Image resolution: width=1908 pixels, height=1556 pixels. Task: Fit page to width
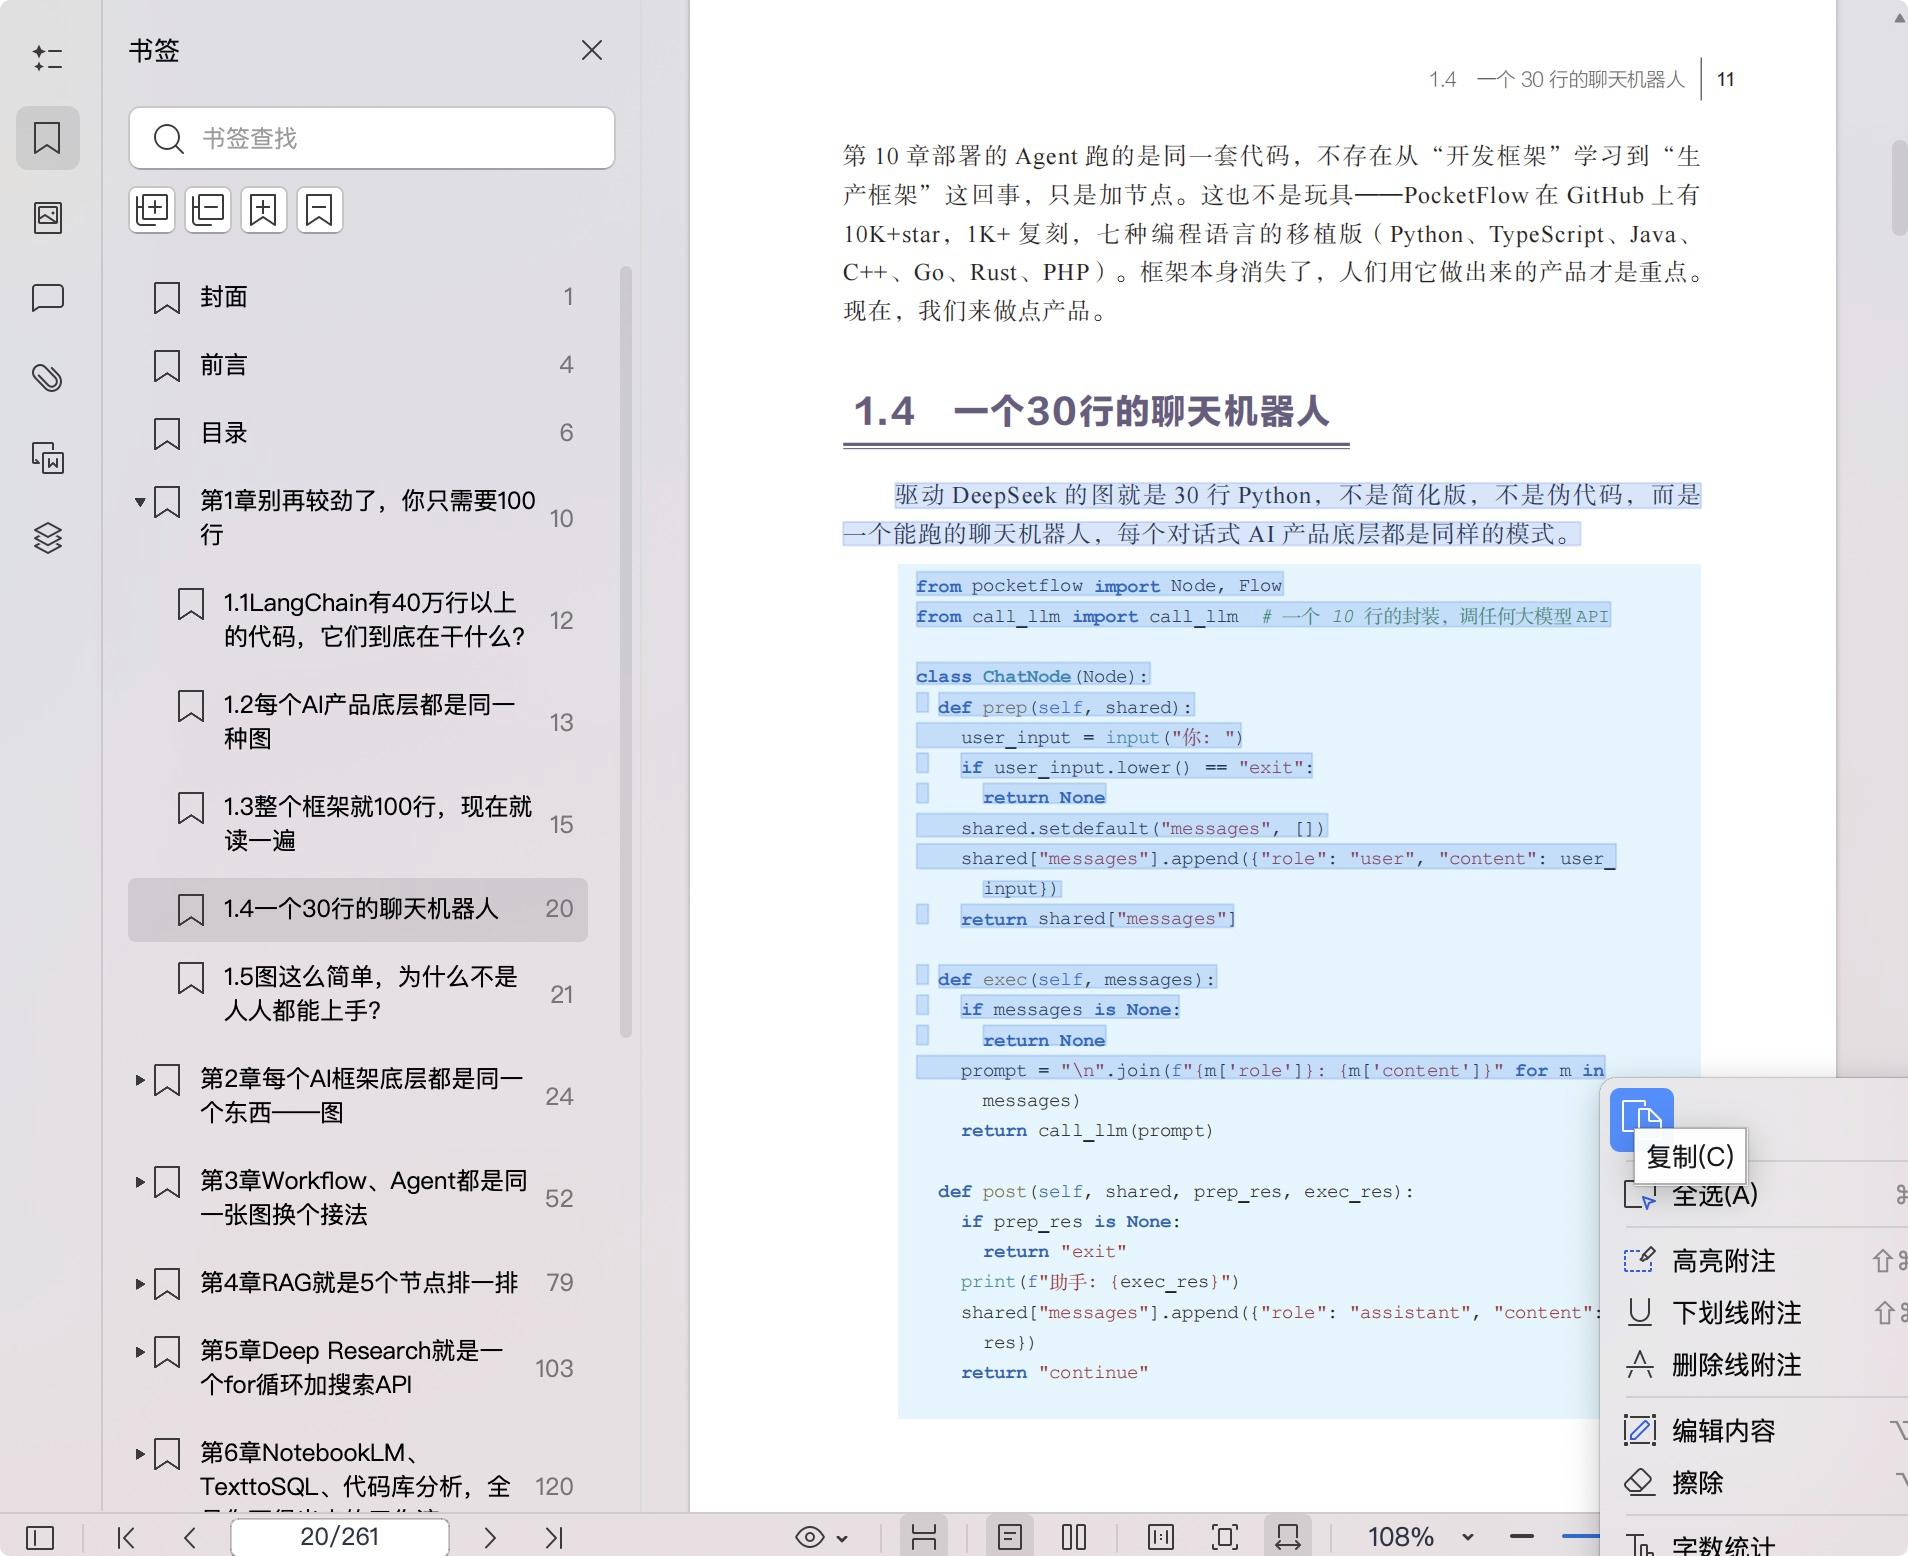(1288, 1537)
